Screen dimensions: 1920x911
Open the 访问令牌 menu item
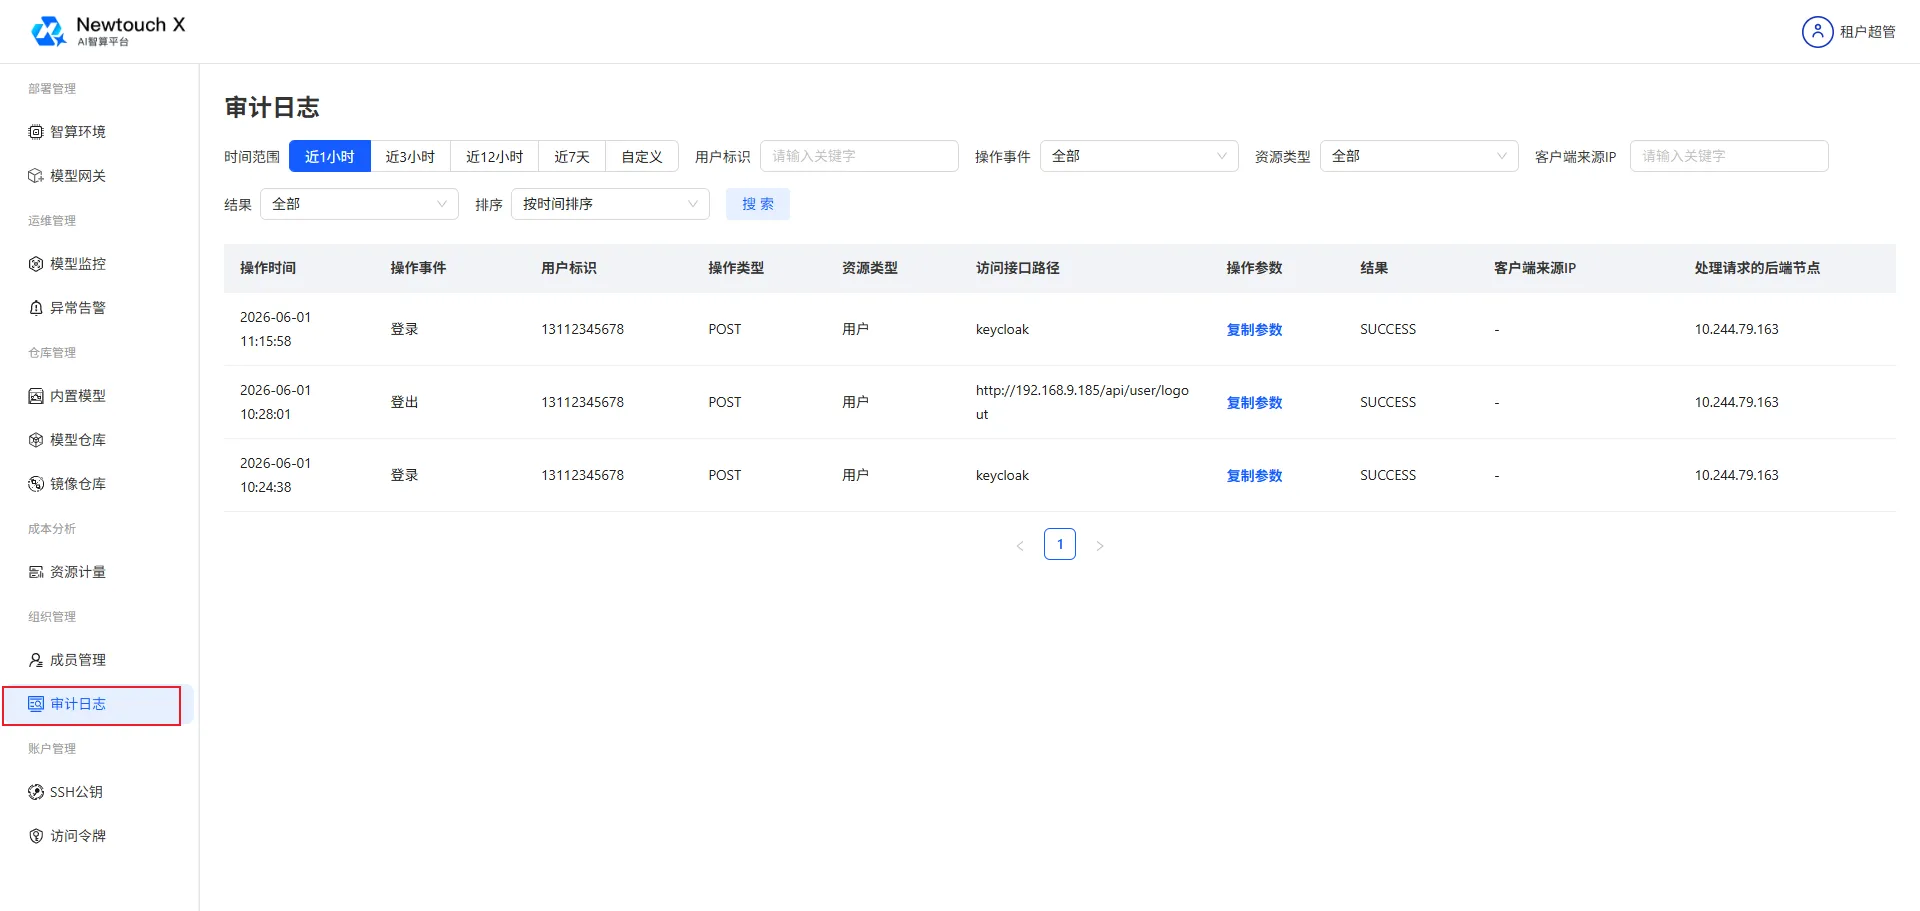[x=78, y=836]
